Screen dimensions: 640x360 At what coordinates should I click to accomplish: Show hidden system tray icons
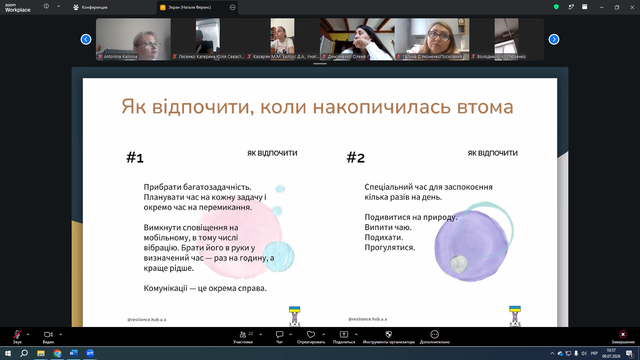[x=552, y=353]
